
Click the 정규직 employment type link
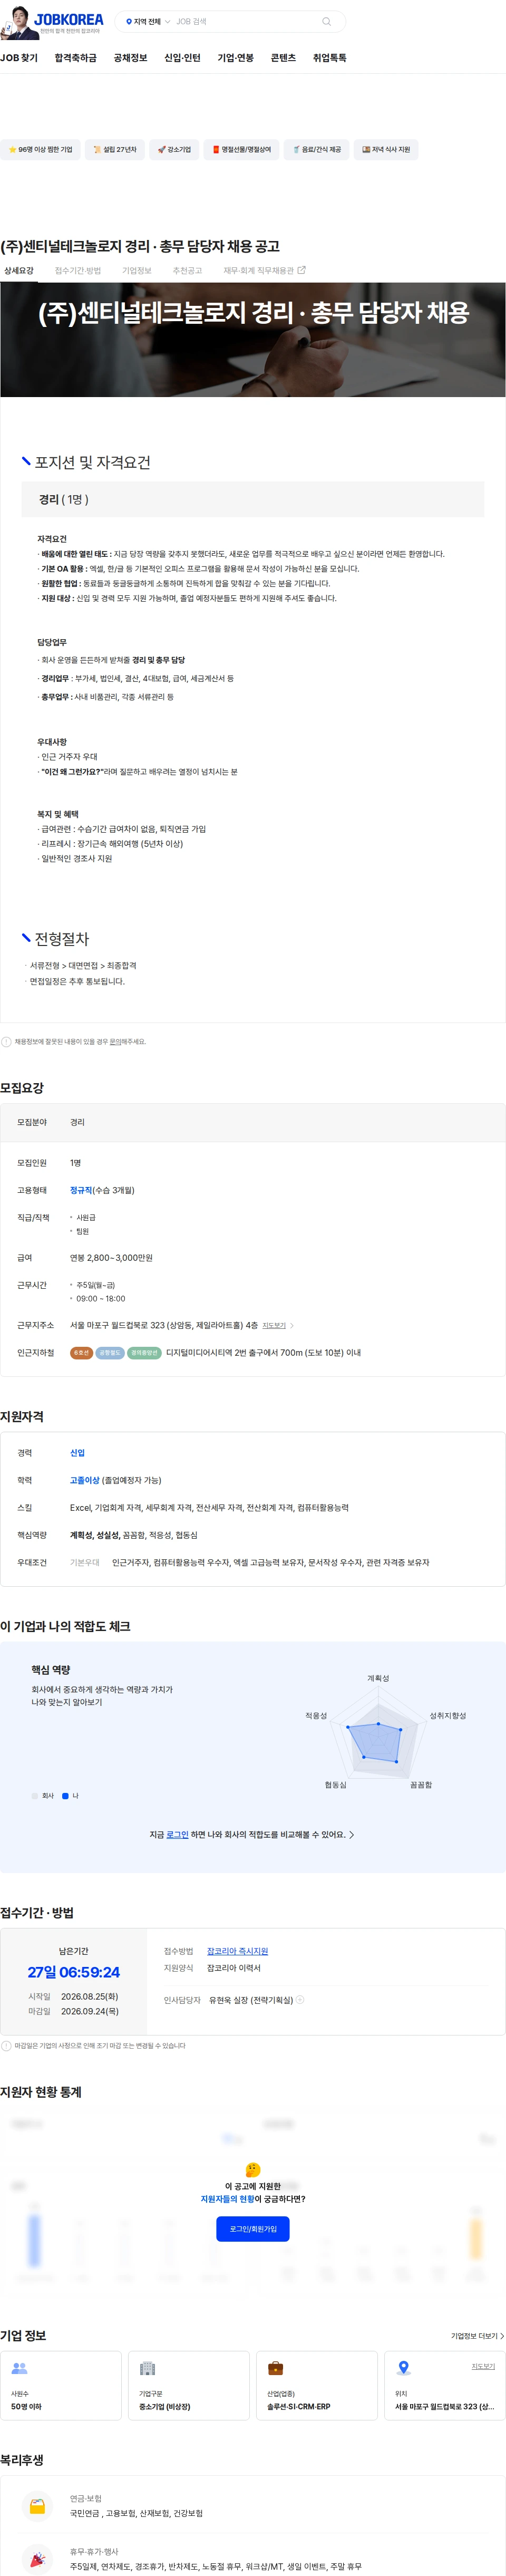tap(81, 1190)
